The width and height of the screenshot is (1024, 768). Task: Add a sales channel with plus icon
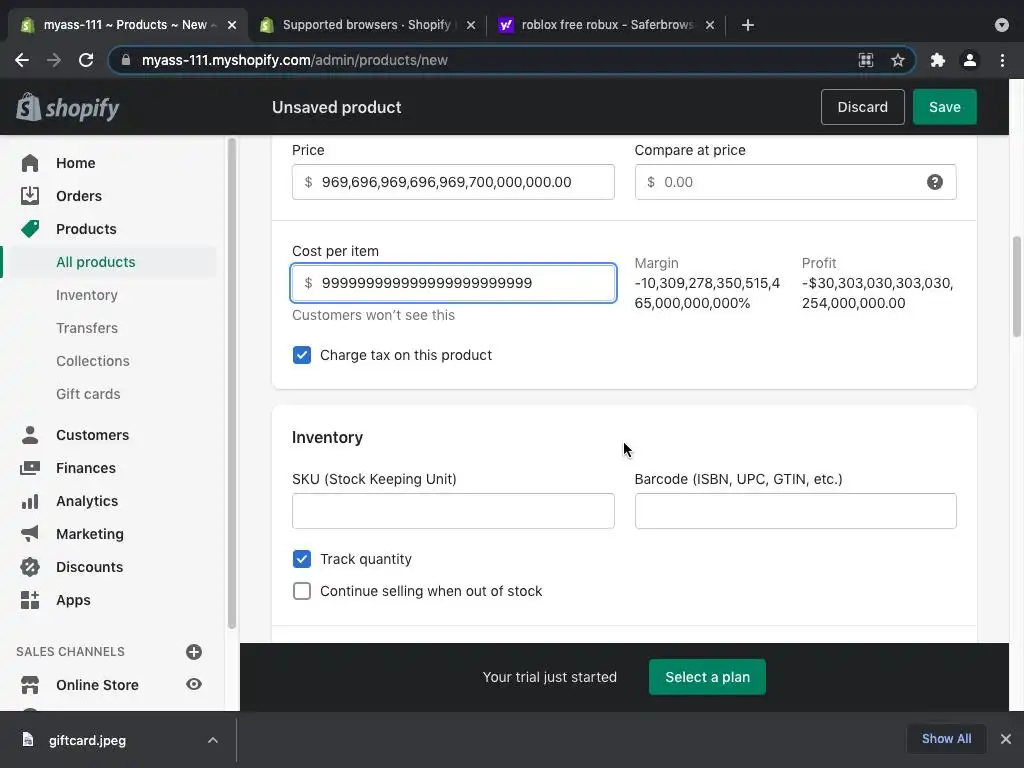pyautogui.click(x=194, y=652)
